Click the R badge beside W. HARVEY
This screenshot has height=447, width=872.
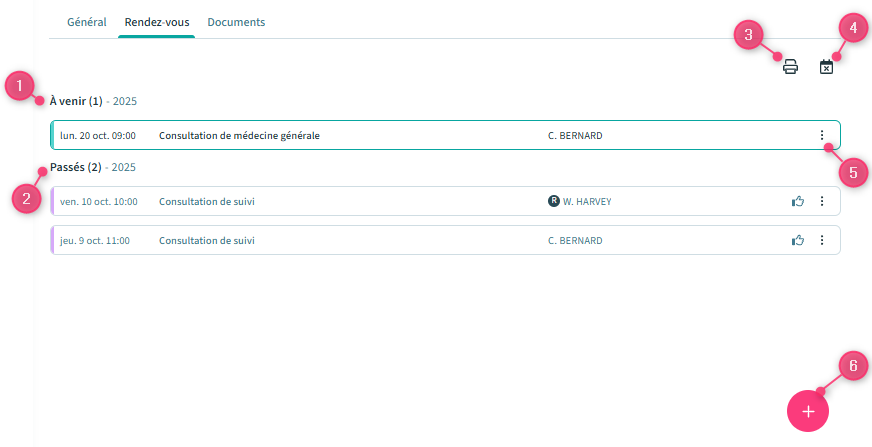[554, 201]
